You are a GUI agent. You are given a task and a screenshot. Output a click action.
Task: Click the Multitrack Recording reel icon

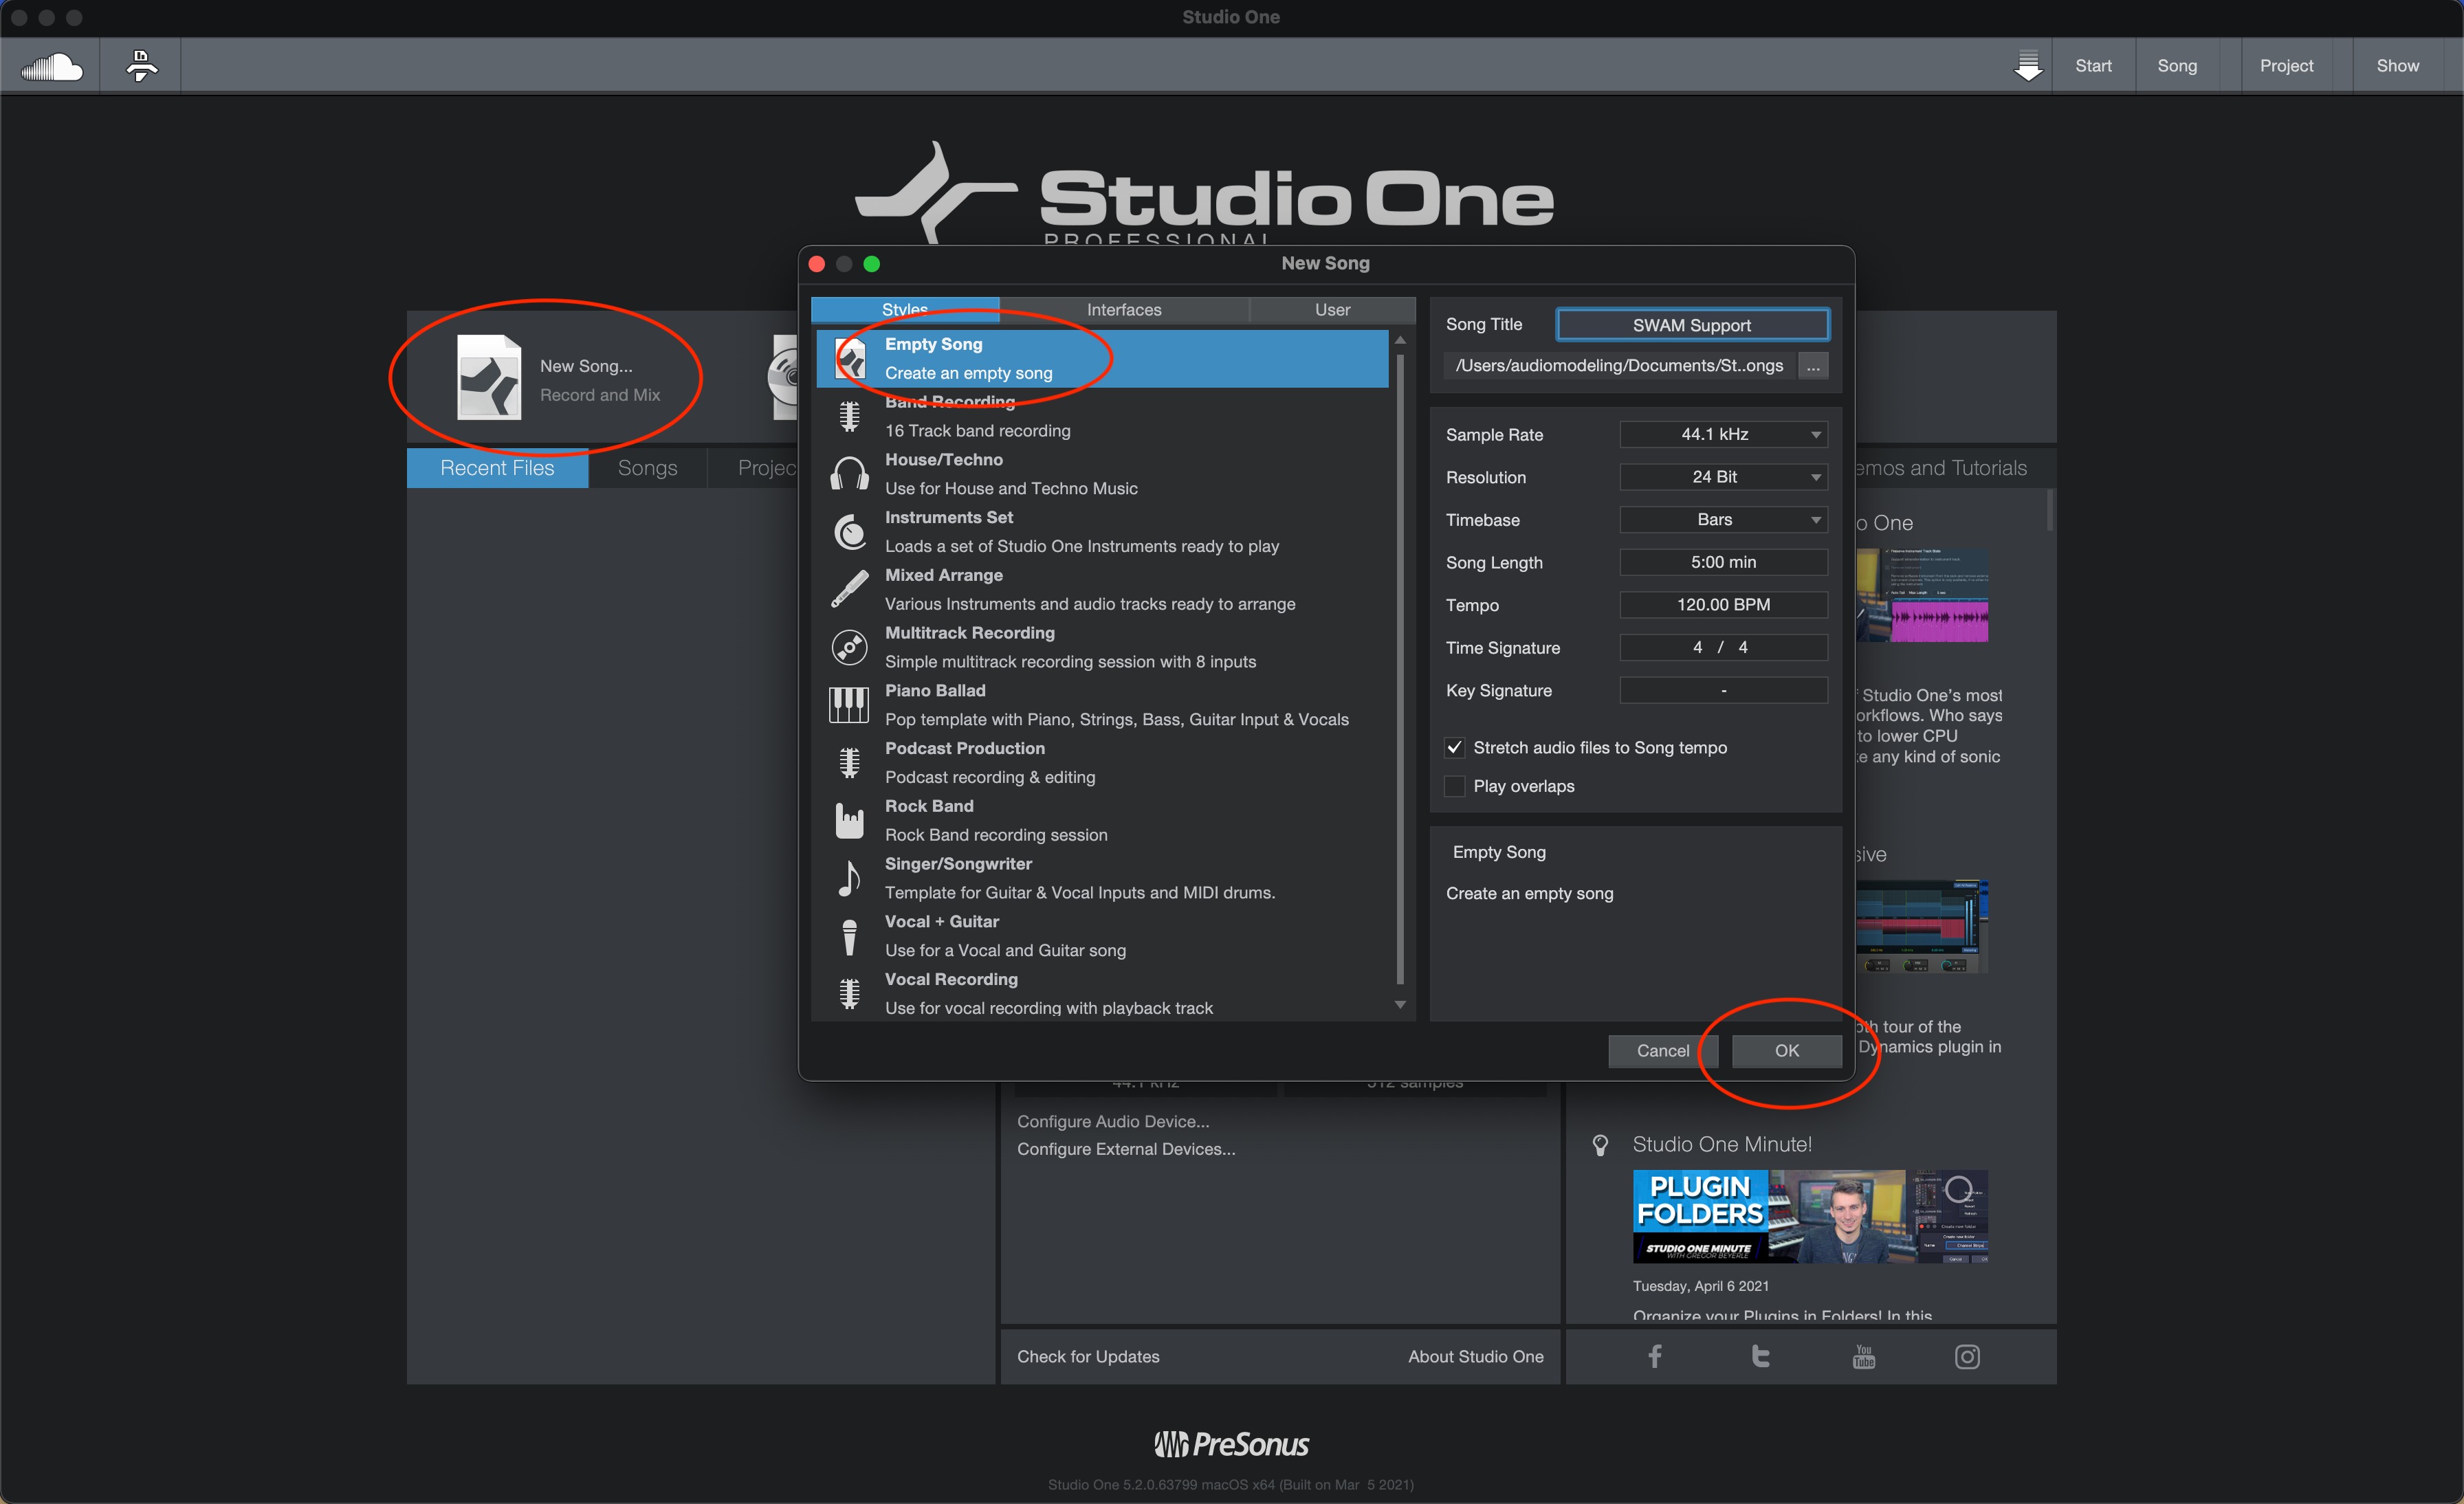point(850,647)
